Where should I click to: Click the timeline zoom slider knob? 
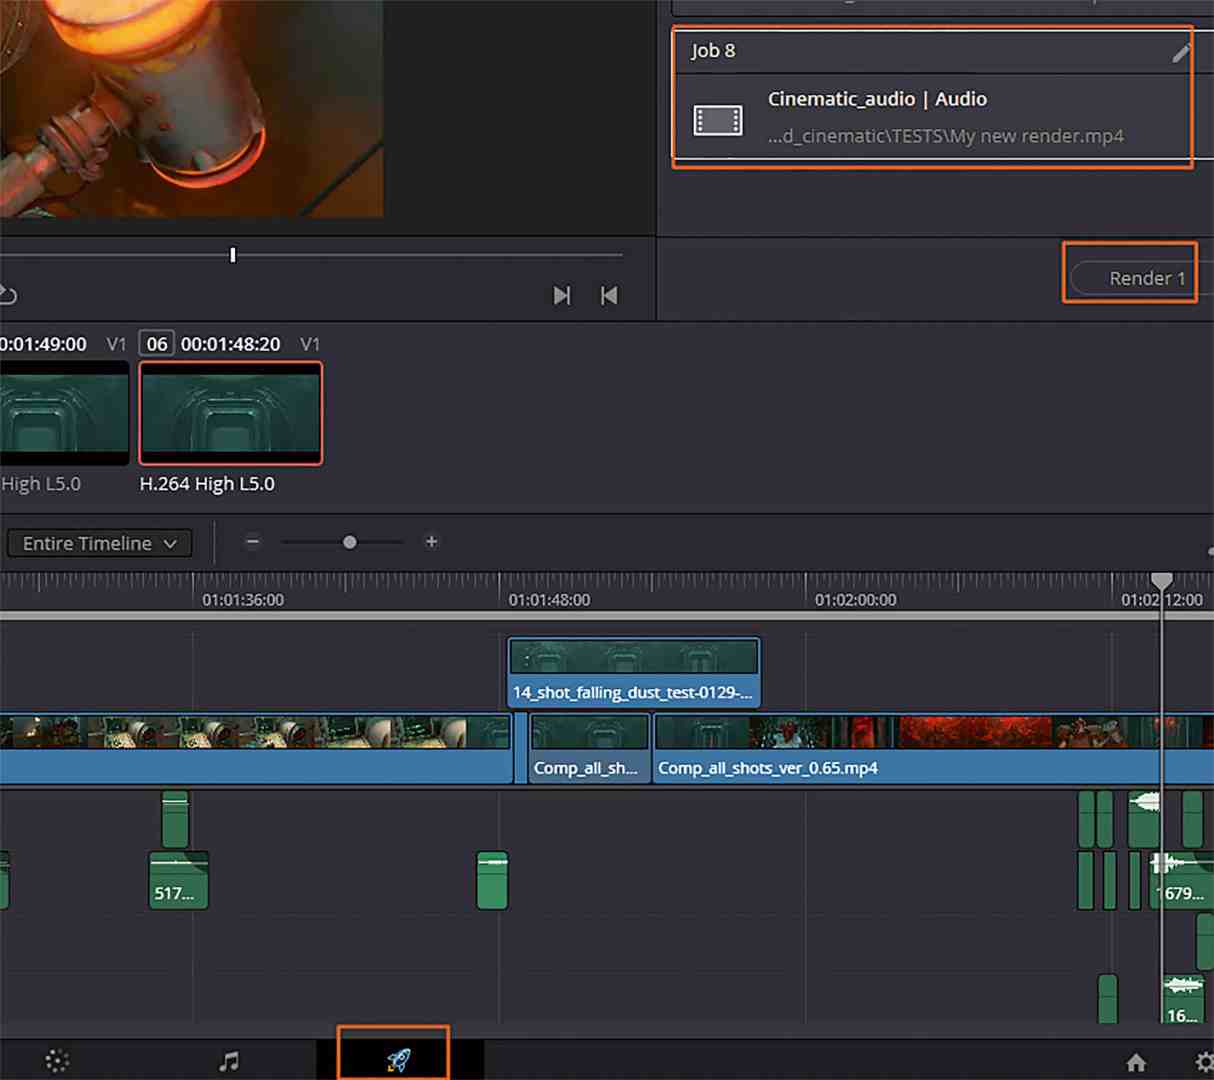coord(349,542)
